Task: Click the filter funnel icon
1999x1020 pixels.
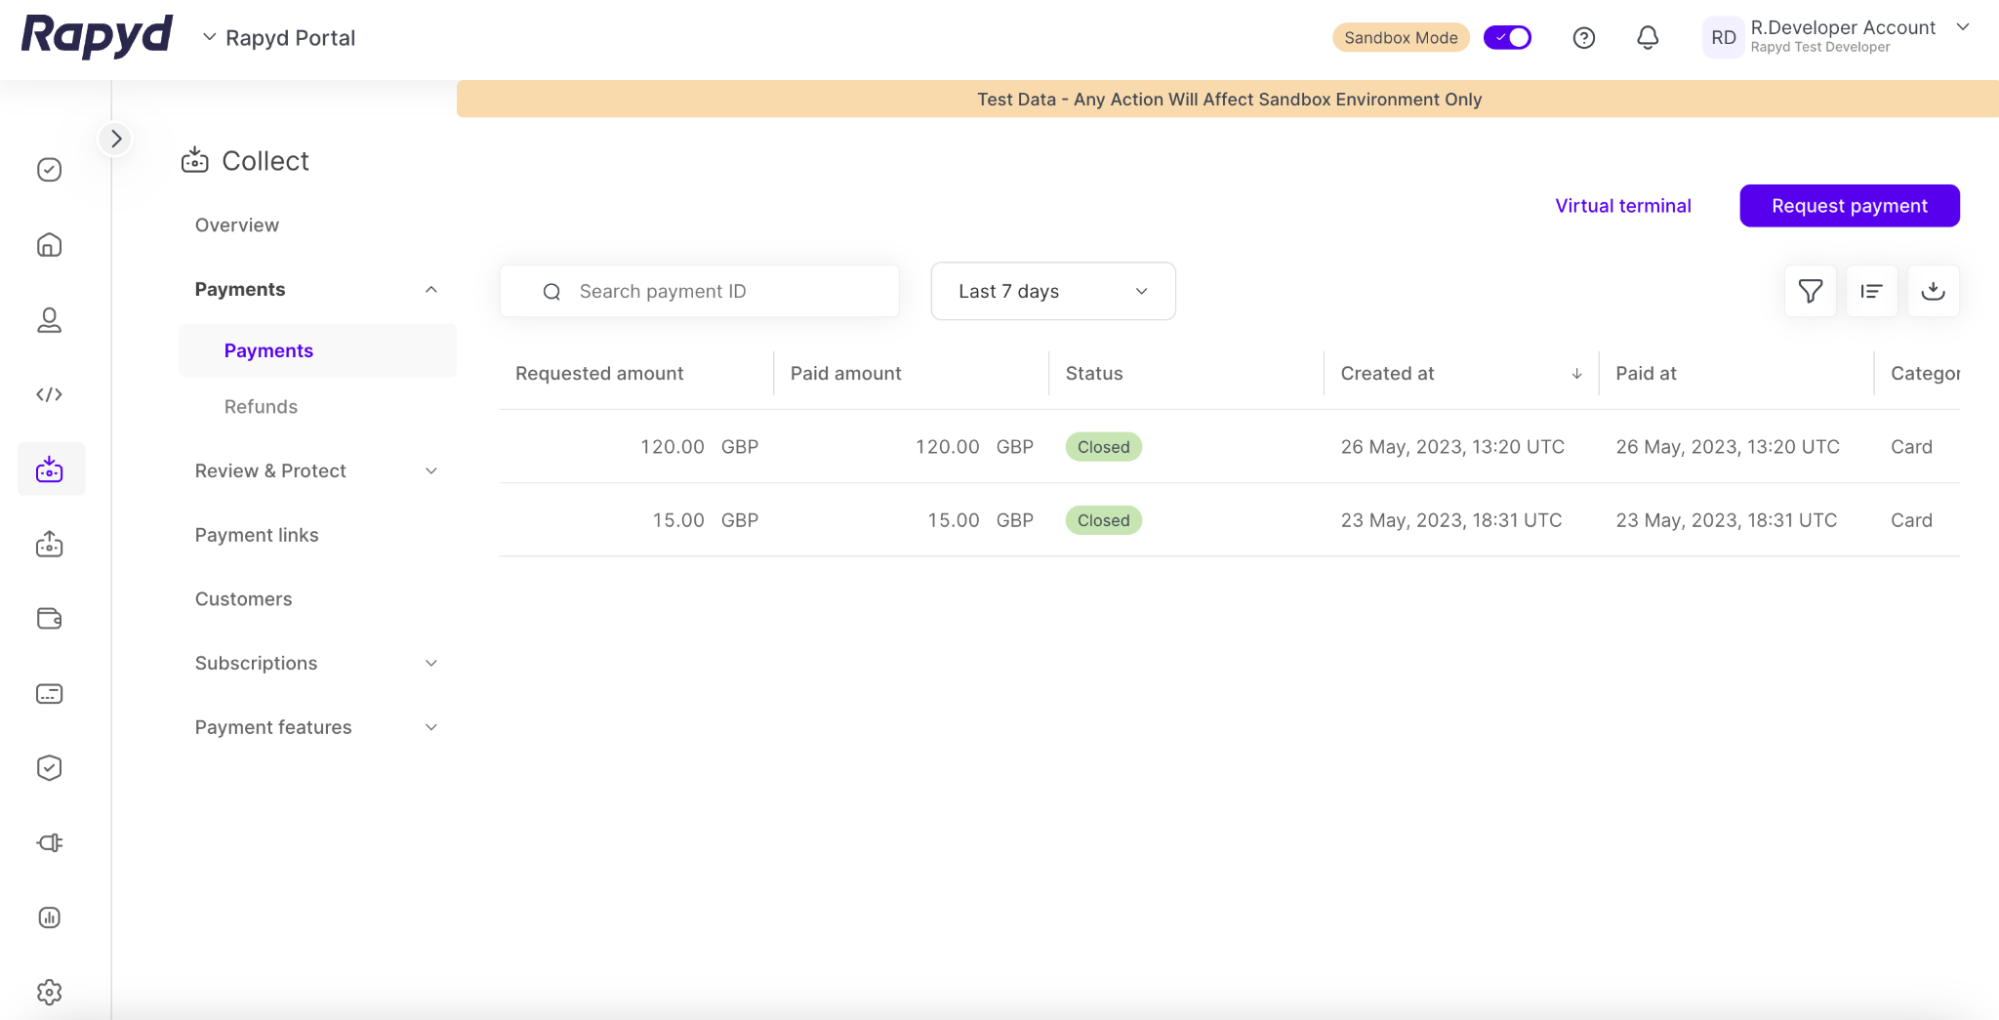Action: coord(1809,291)
